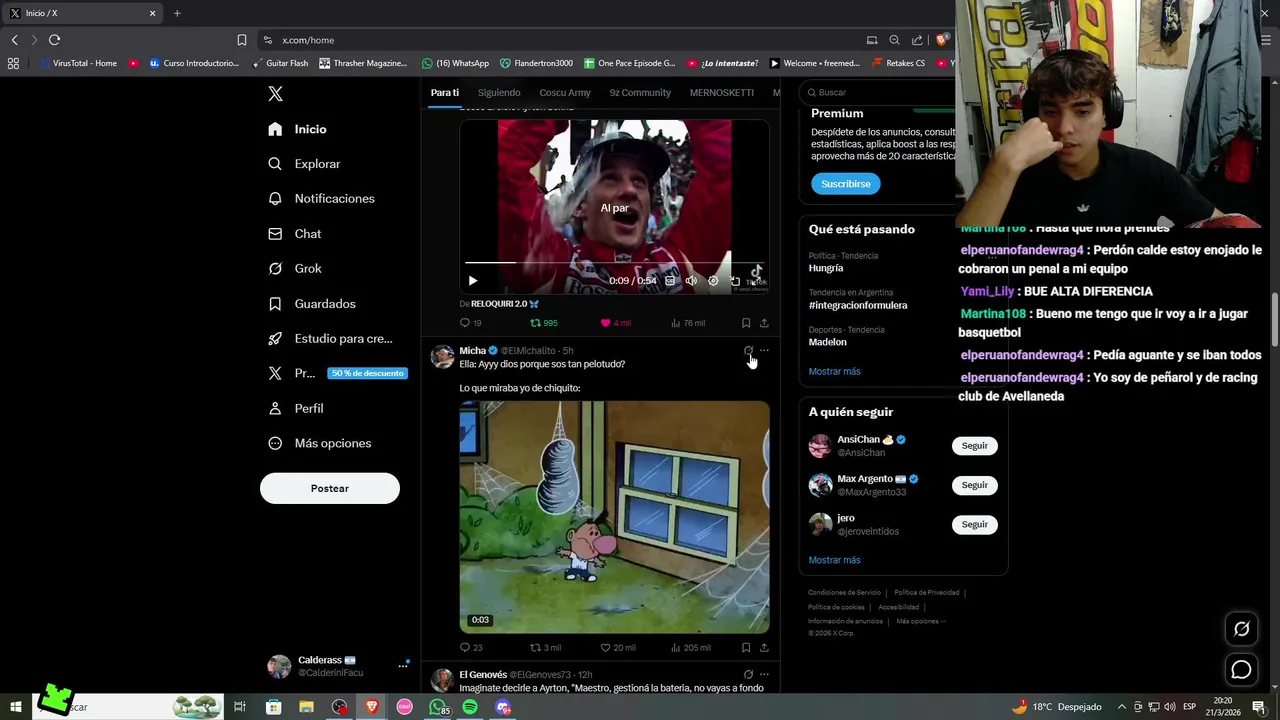This screenshot has width=1280, height=720.
Task: Reply to the RELOQUIRI video post
Action: pyautogui.click(x=470, y=323)
